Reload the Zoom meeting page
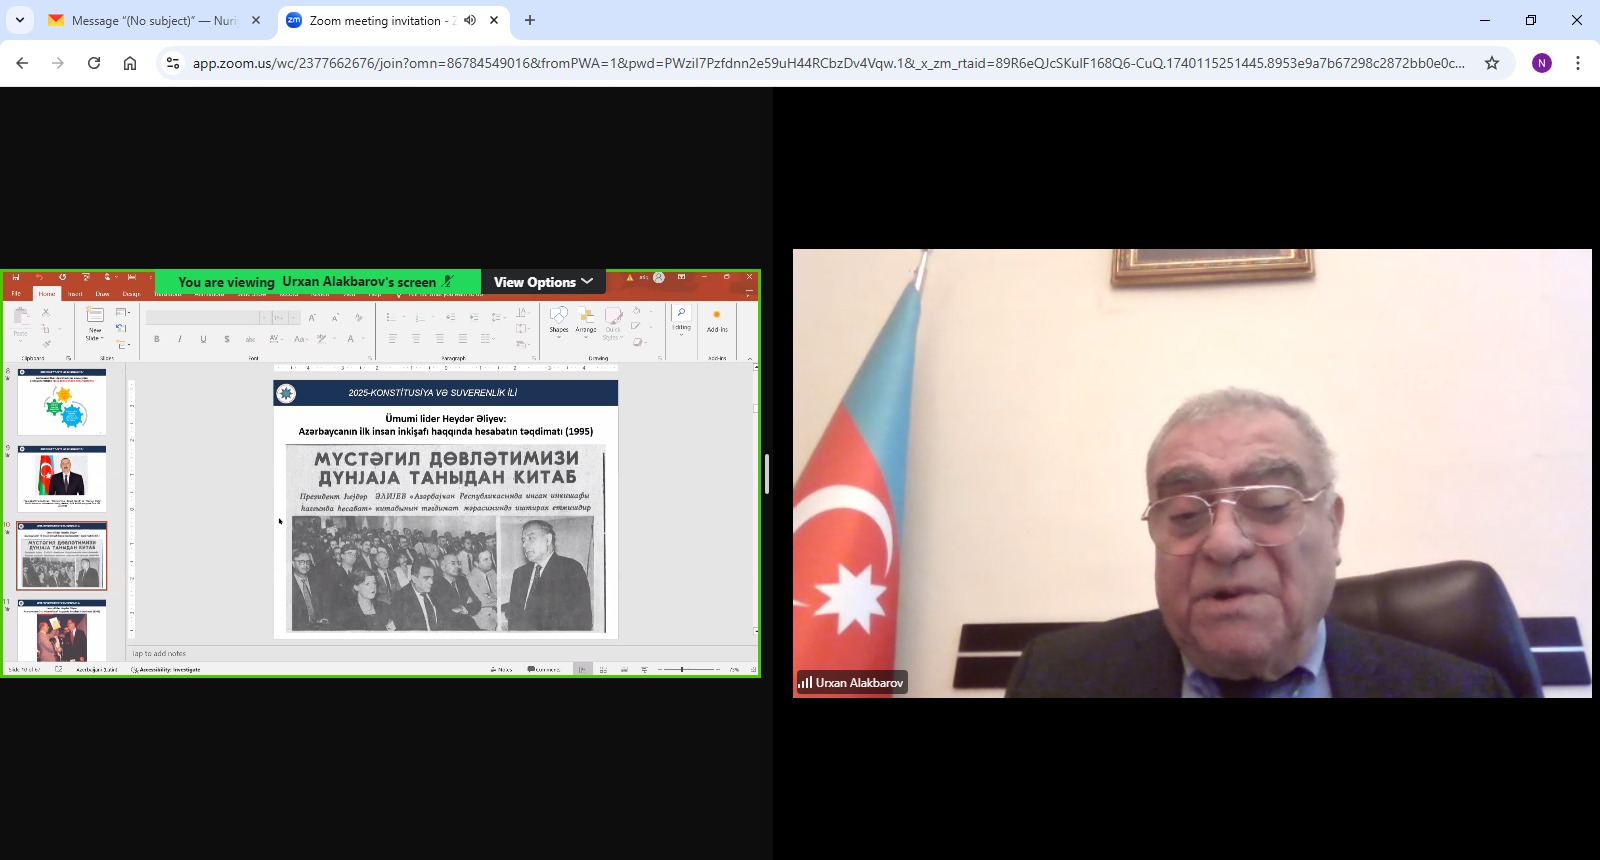The width and height of the screenshot is (1600, 860). 94,63
